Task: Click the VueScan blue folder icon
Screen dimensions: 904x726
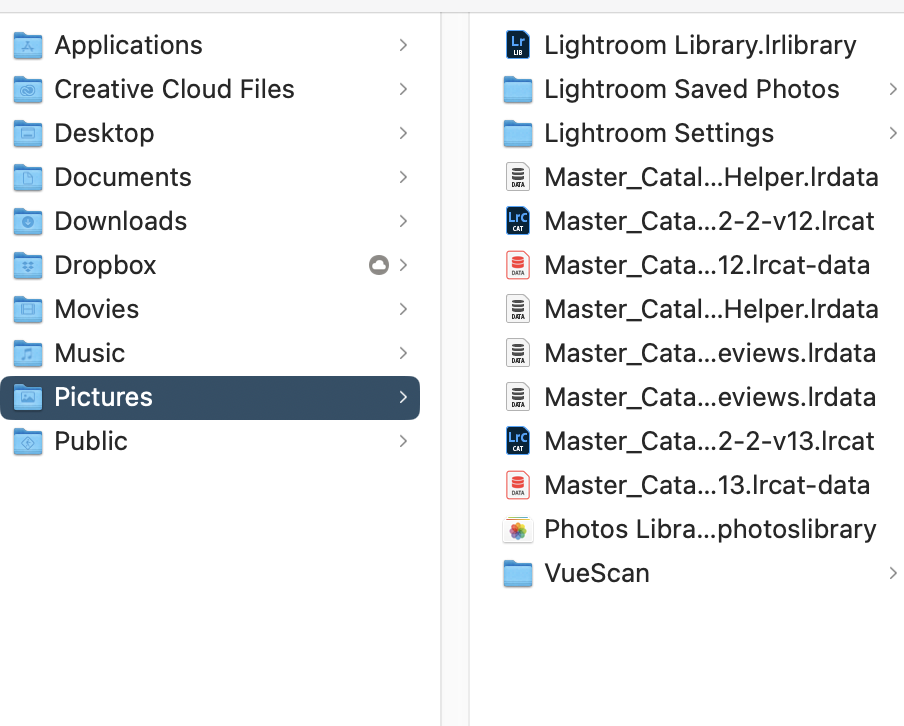Action: (517, 573)
